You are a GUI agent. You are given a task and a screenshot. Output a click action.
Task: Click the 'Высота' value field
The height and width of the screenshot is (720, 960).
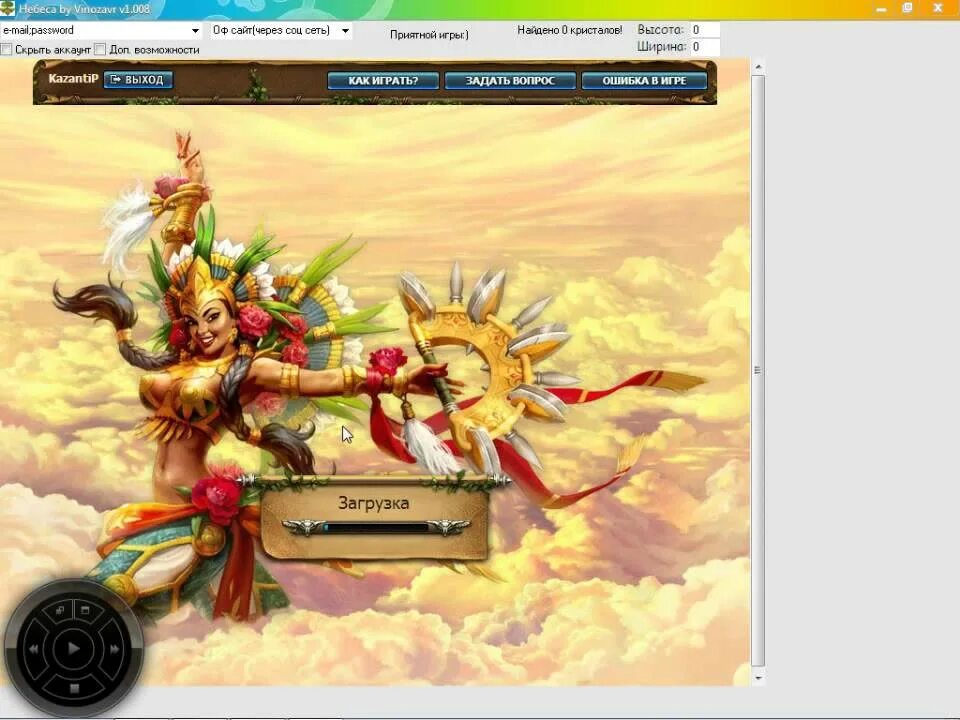click(704, 29)
